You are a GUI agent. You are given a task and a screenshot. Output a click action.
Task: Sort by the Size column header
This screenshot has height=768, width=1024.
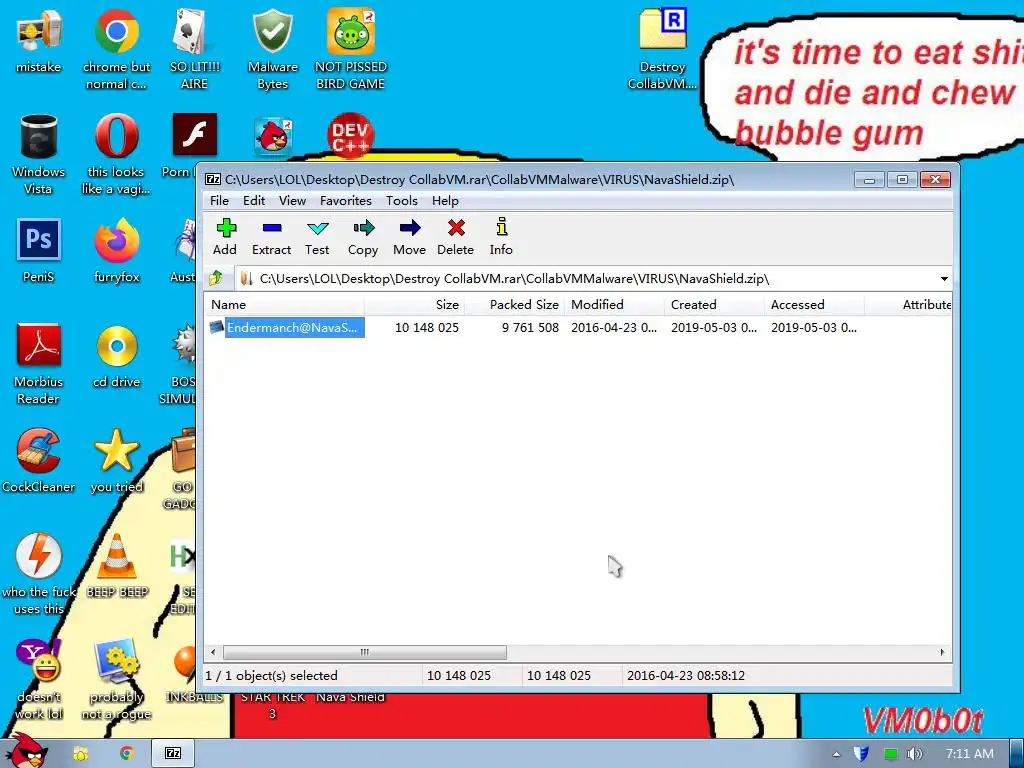coord(414,304)
